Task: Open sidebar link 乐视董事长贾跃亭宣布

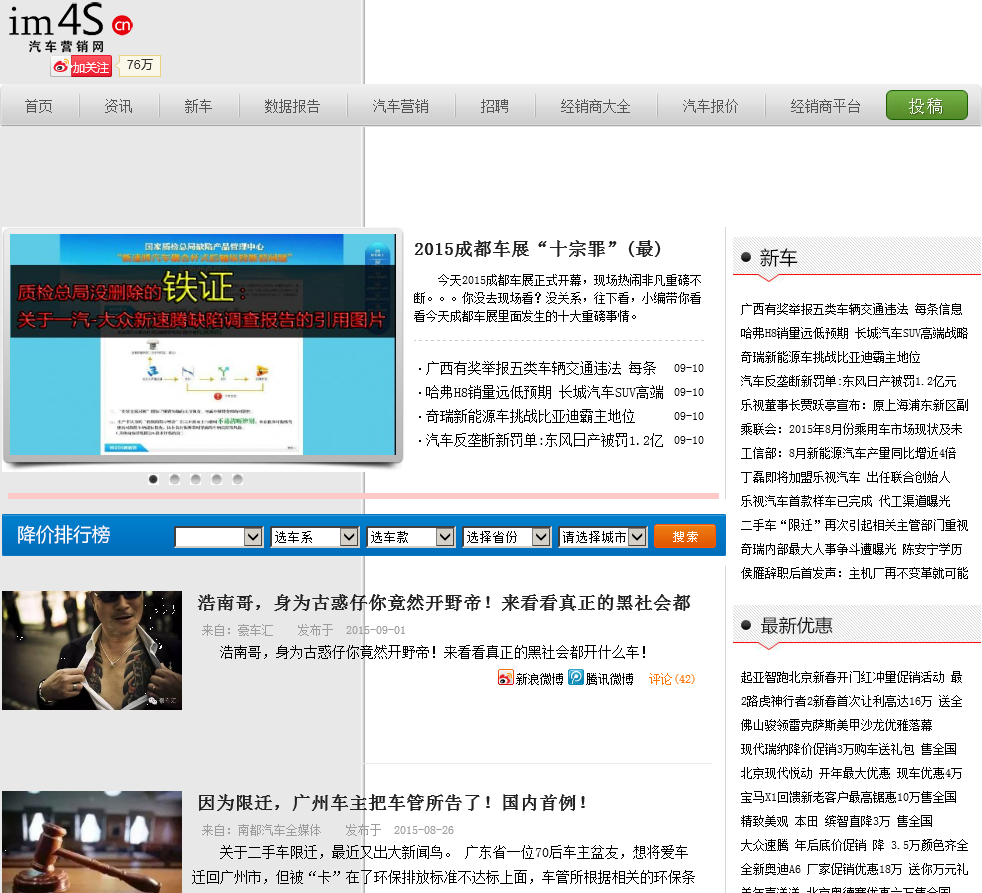Action: 854,405
